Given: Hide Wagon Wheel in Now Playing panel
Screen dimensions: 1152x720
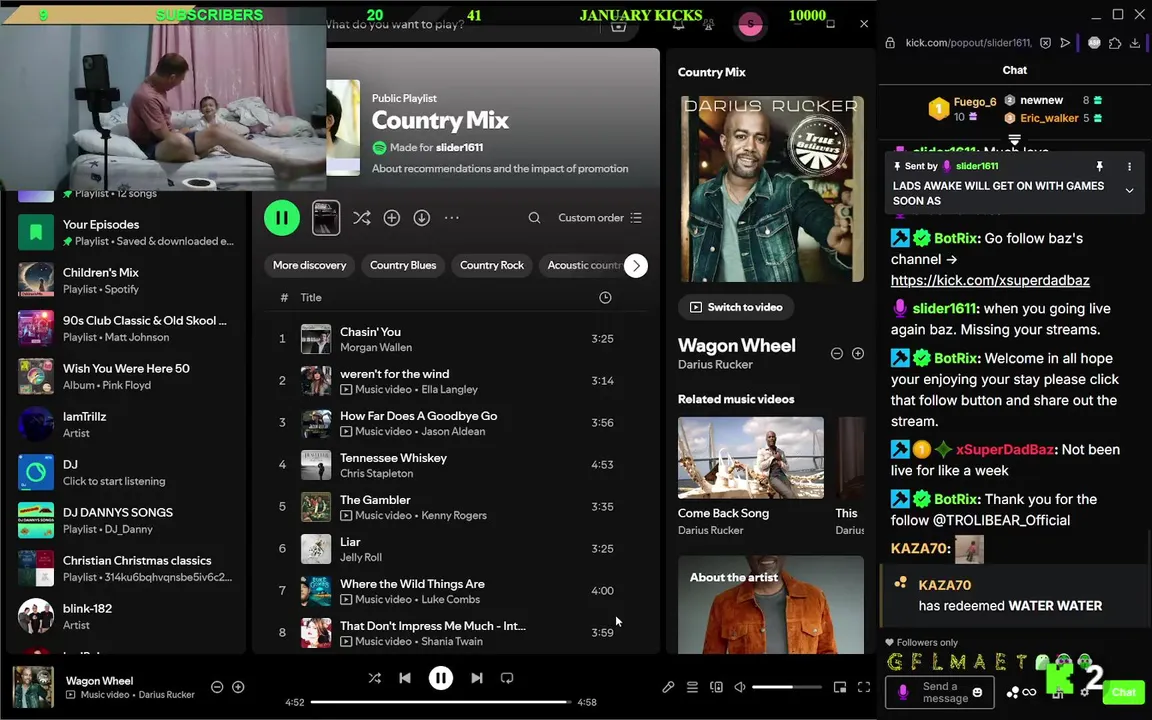Looking at the screenshot, I should pyautogui.click(x=836, y=353).
